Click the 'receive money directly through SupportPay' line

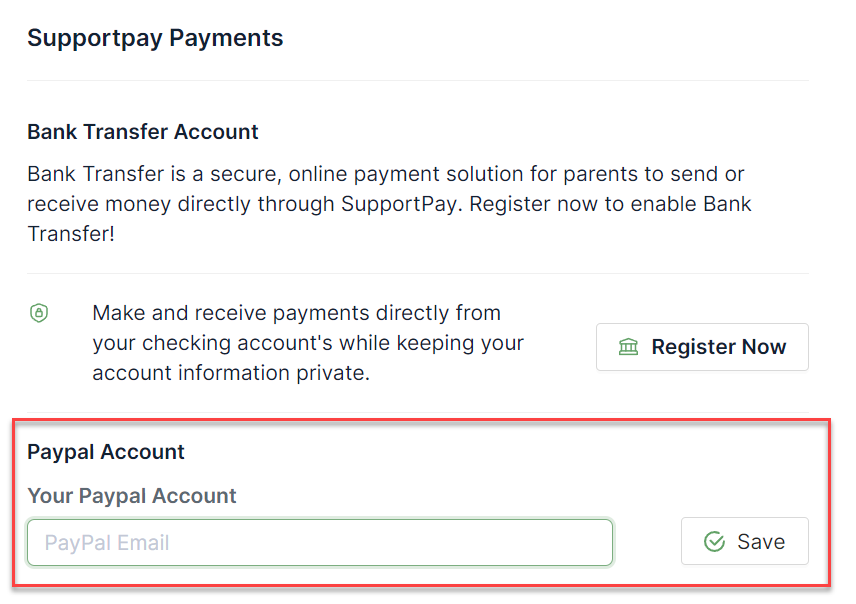(243, 204)
